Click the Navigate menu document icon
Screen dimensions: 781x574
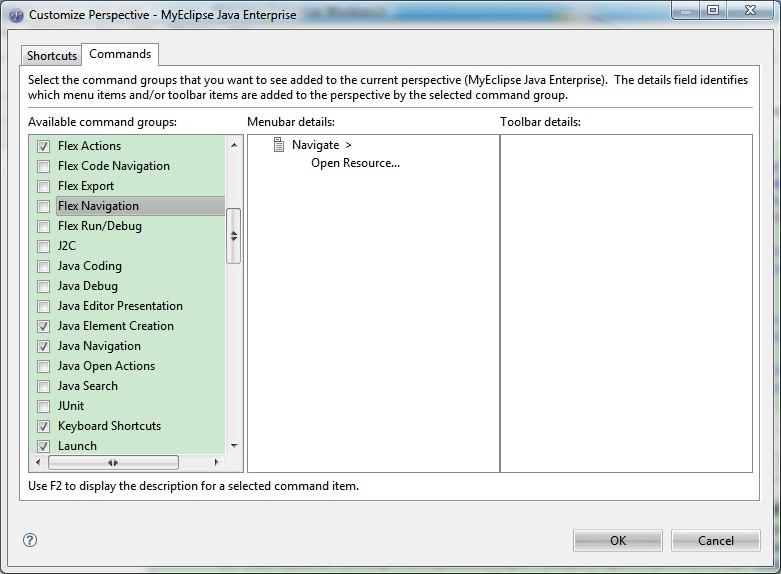click(279, 144)
